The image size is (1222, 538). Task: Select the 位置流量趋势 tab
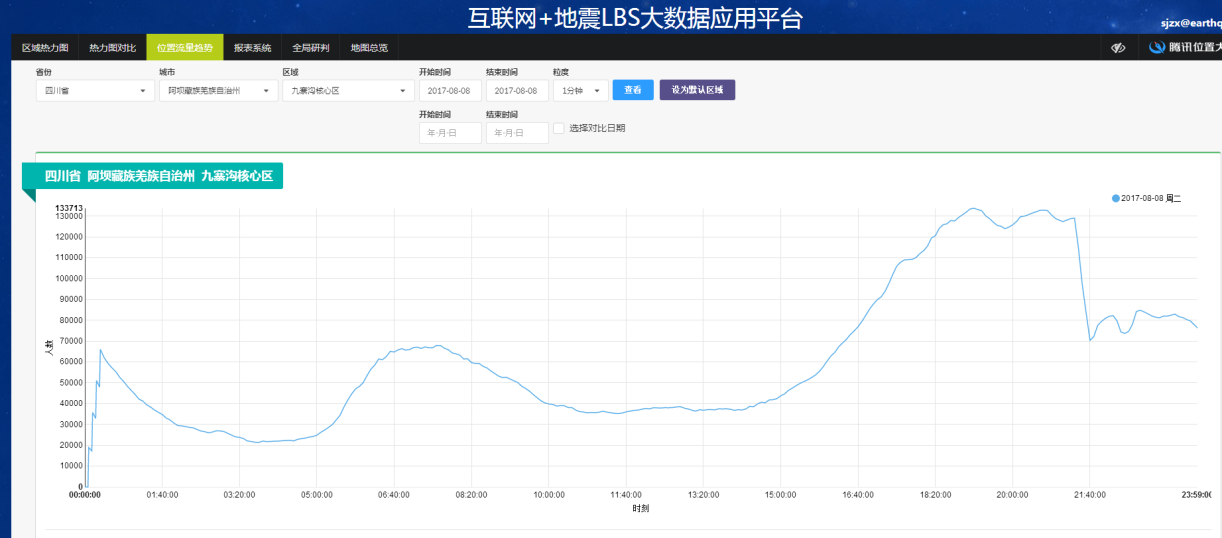pos(185,48)
